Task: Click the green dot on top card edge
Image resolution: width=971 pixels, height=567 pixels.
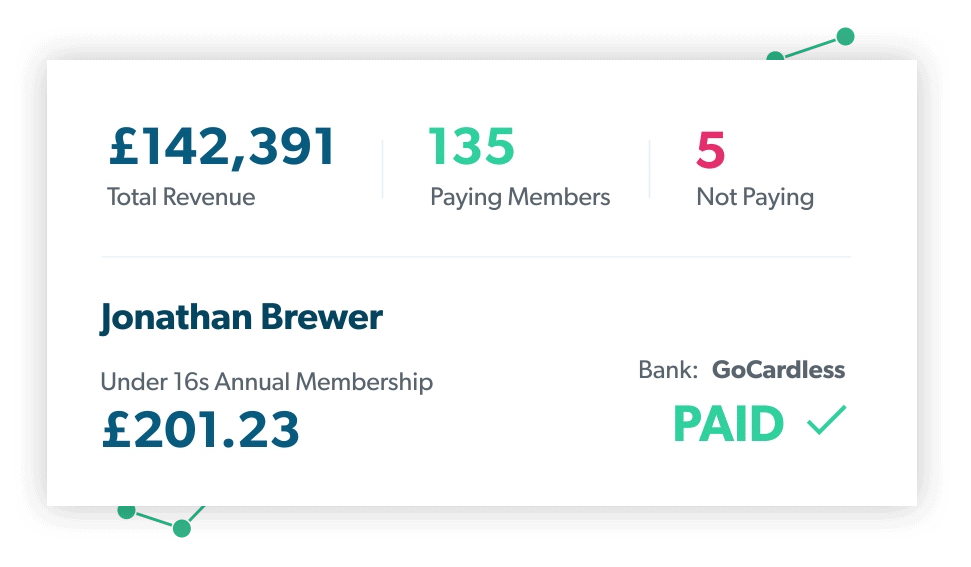Action: click(x=775, y=56)
